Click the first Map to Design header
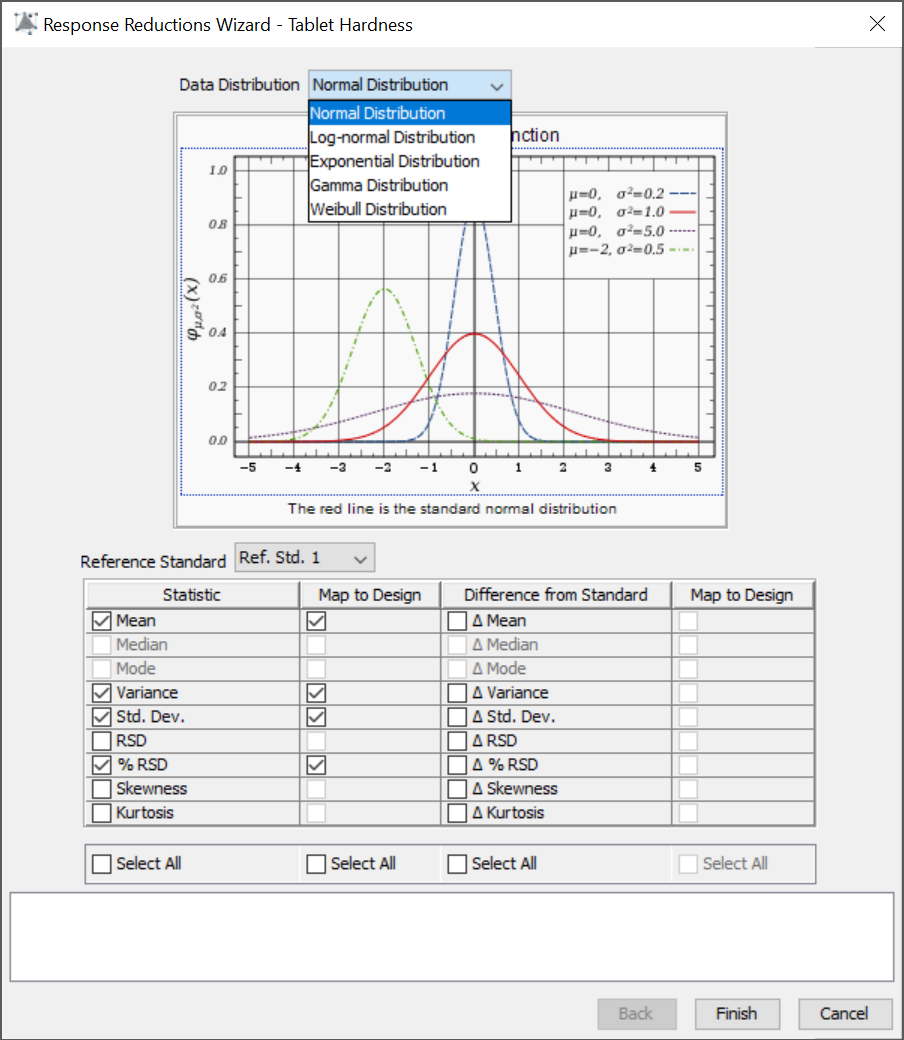This screenshot has width=904, height=1040. pyautogui.click(x=370, y=595)
